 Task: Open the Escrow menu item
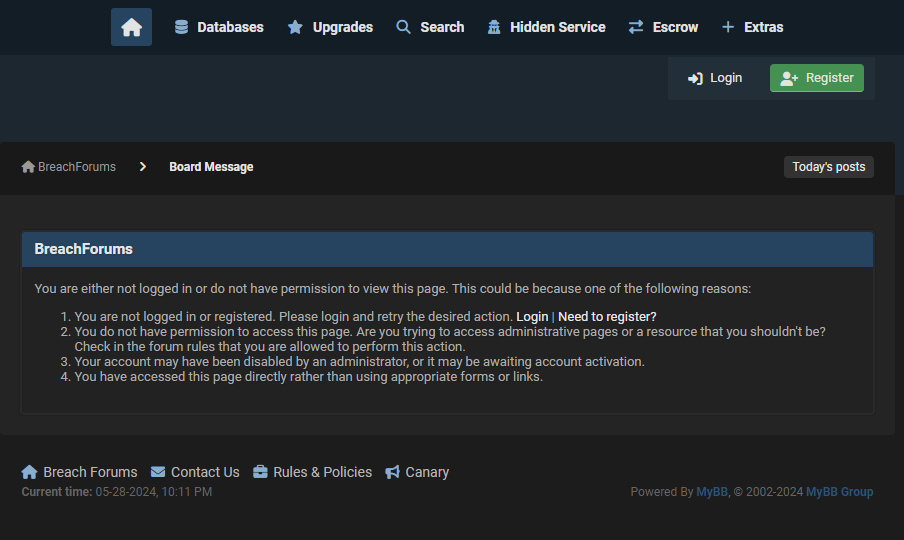click(663, 27)
